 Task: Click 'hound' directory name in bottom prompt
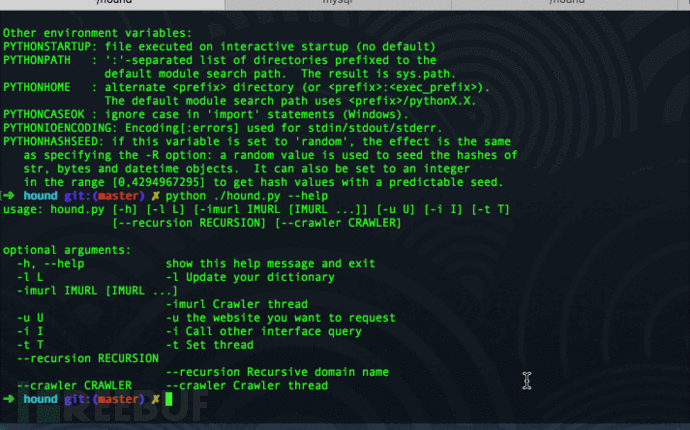40,399
